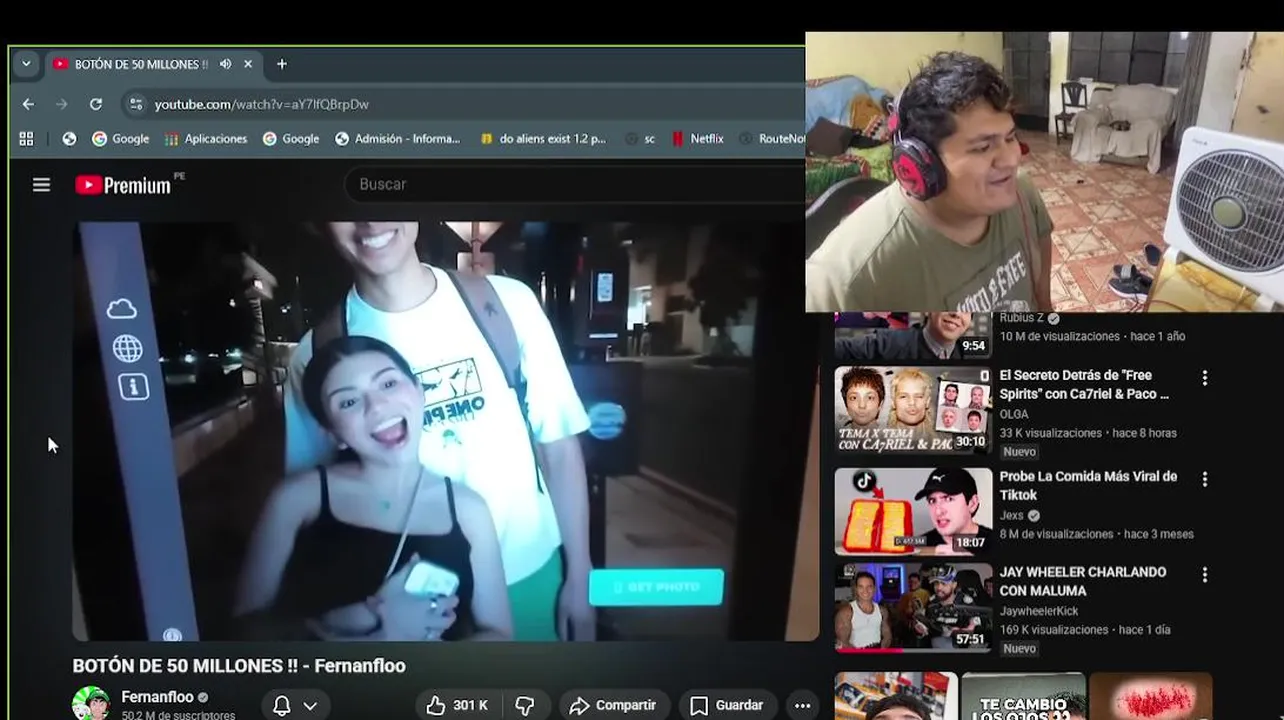Open options menu for Free Spirits video
Viewport: 1284px width, 720px height.
[1204, 378]
